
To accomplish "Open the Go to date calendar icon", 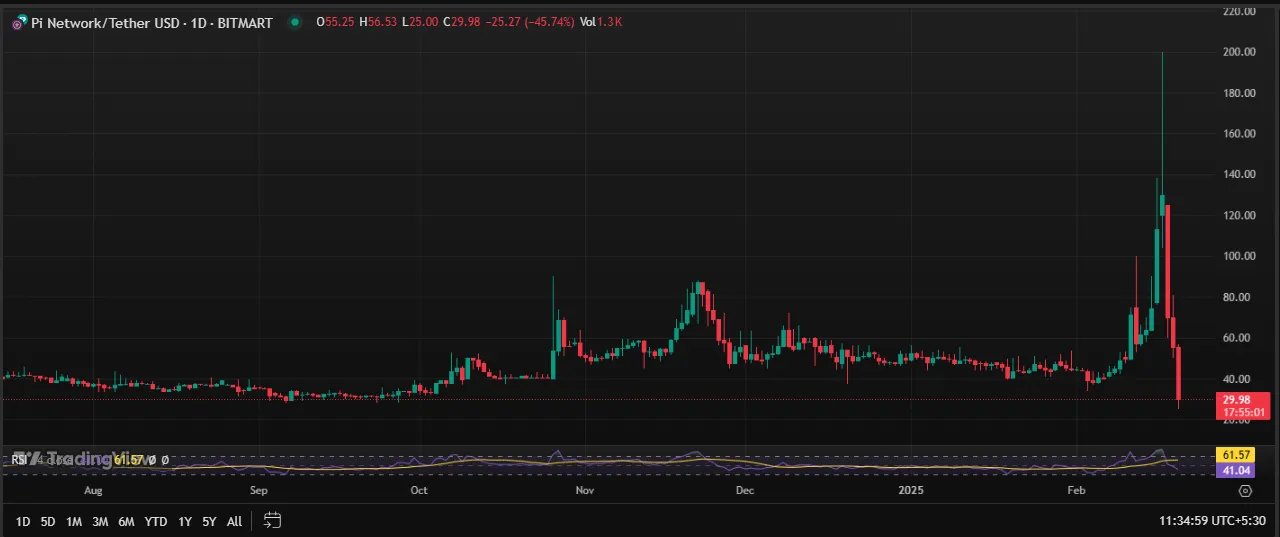I will (273, 520).
